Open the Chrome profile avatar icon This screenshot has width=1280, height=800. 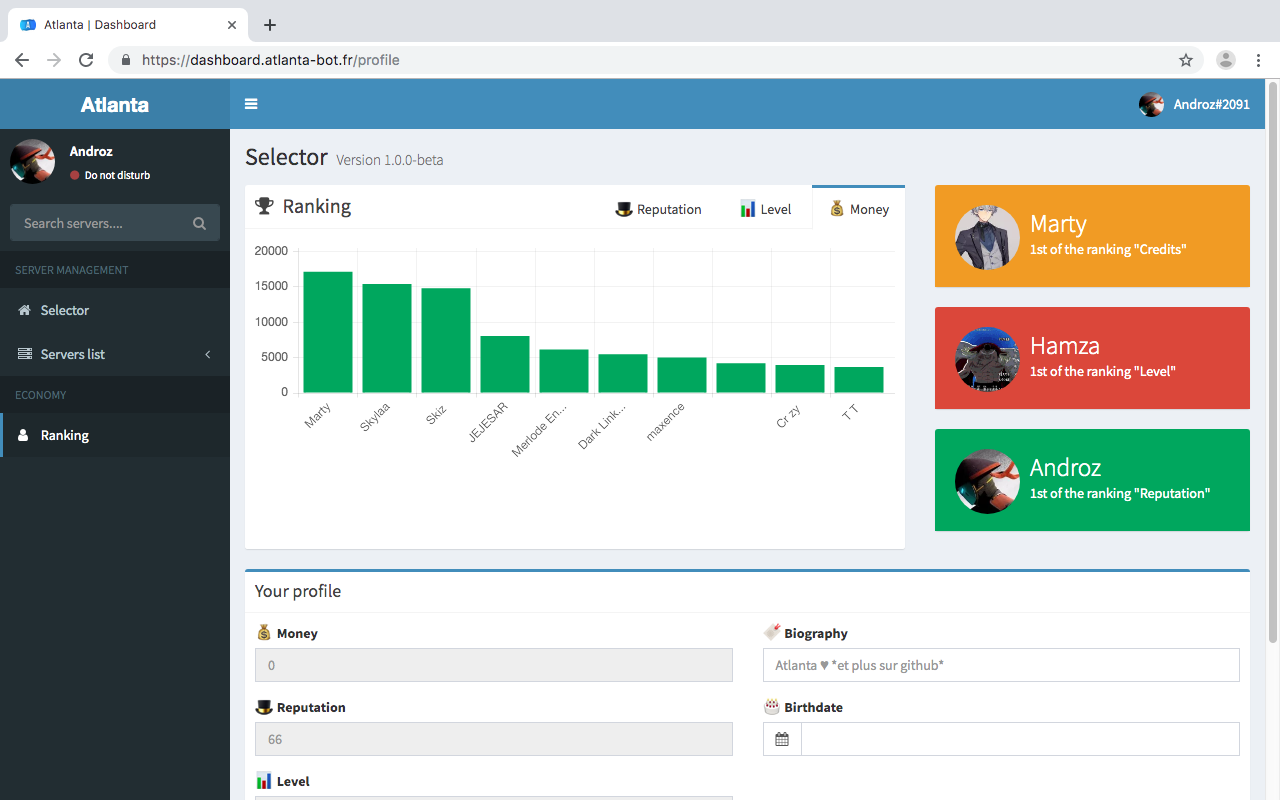[1225, 60]
